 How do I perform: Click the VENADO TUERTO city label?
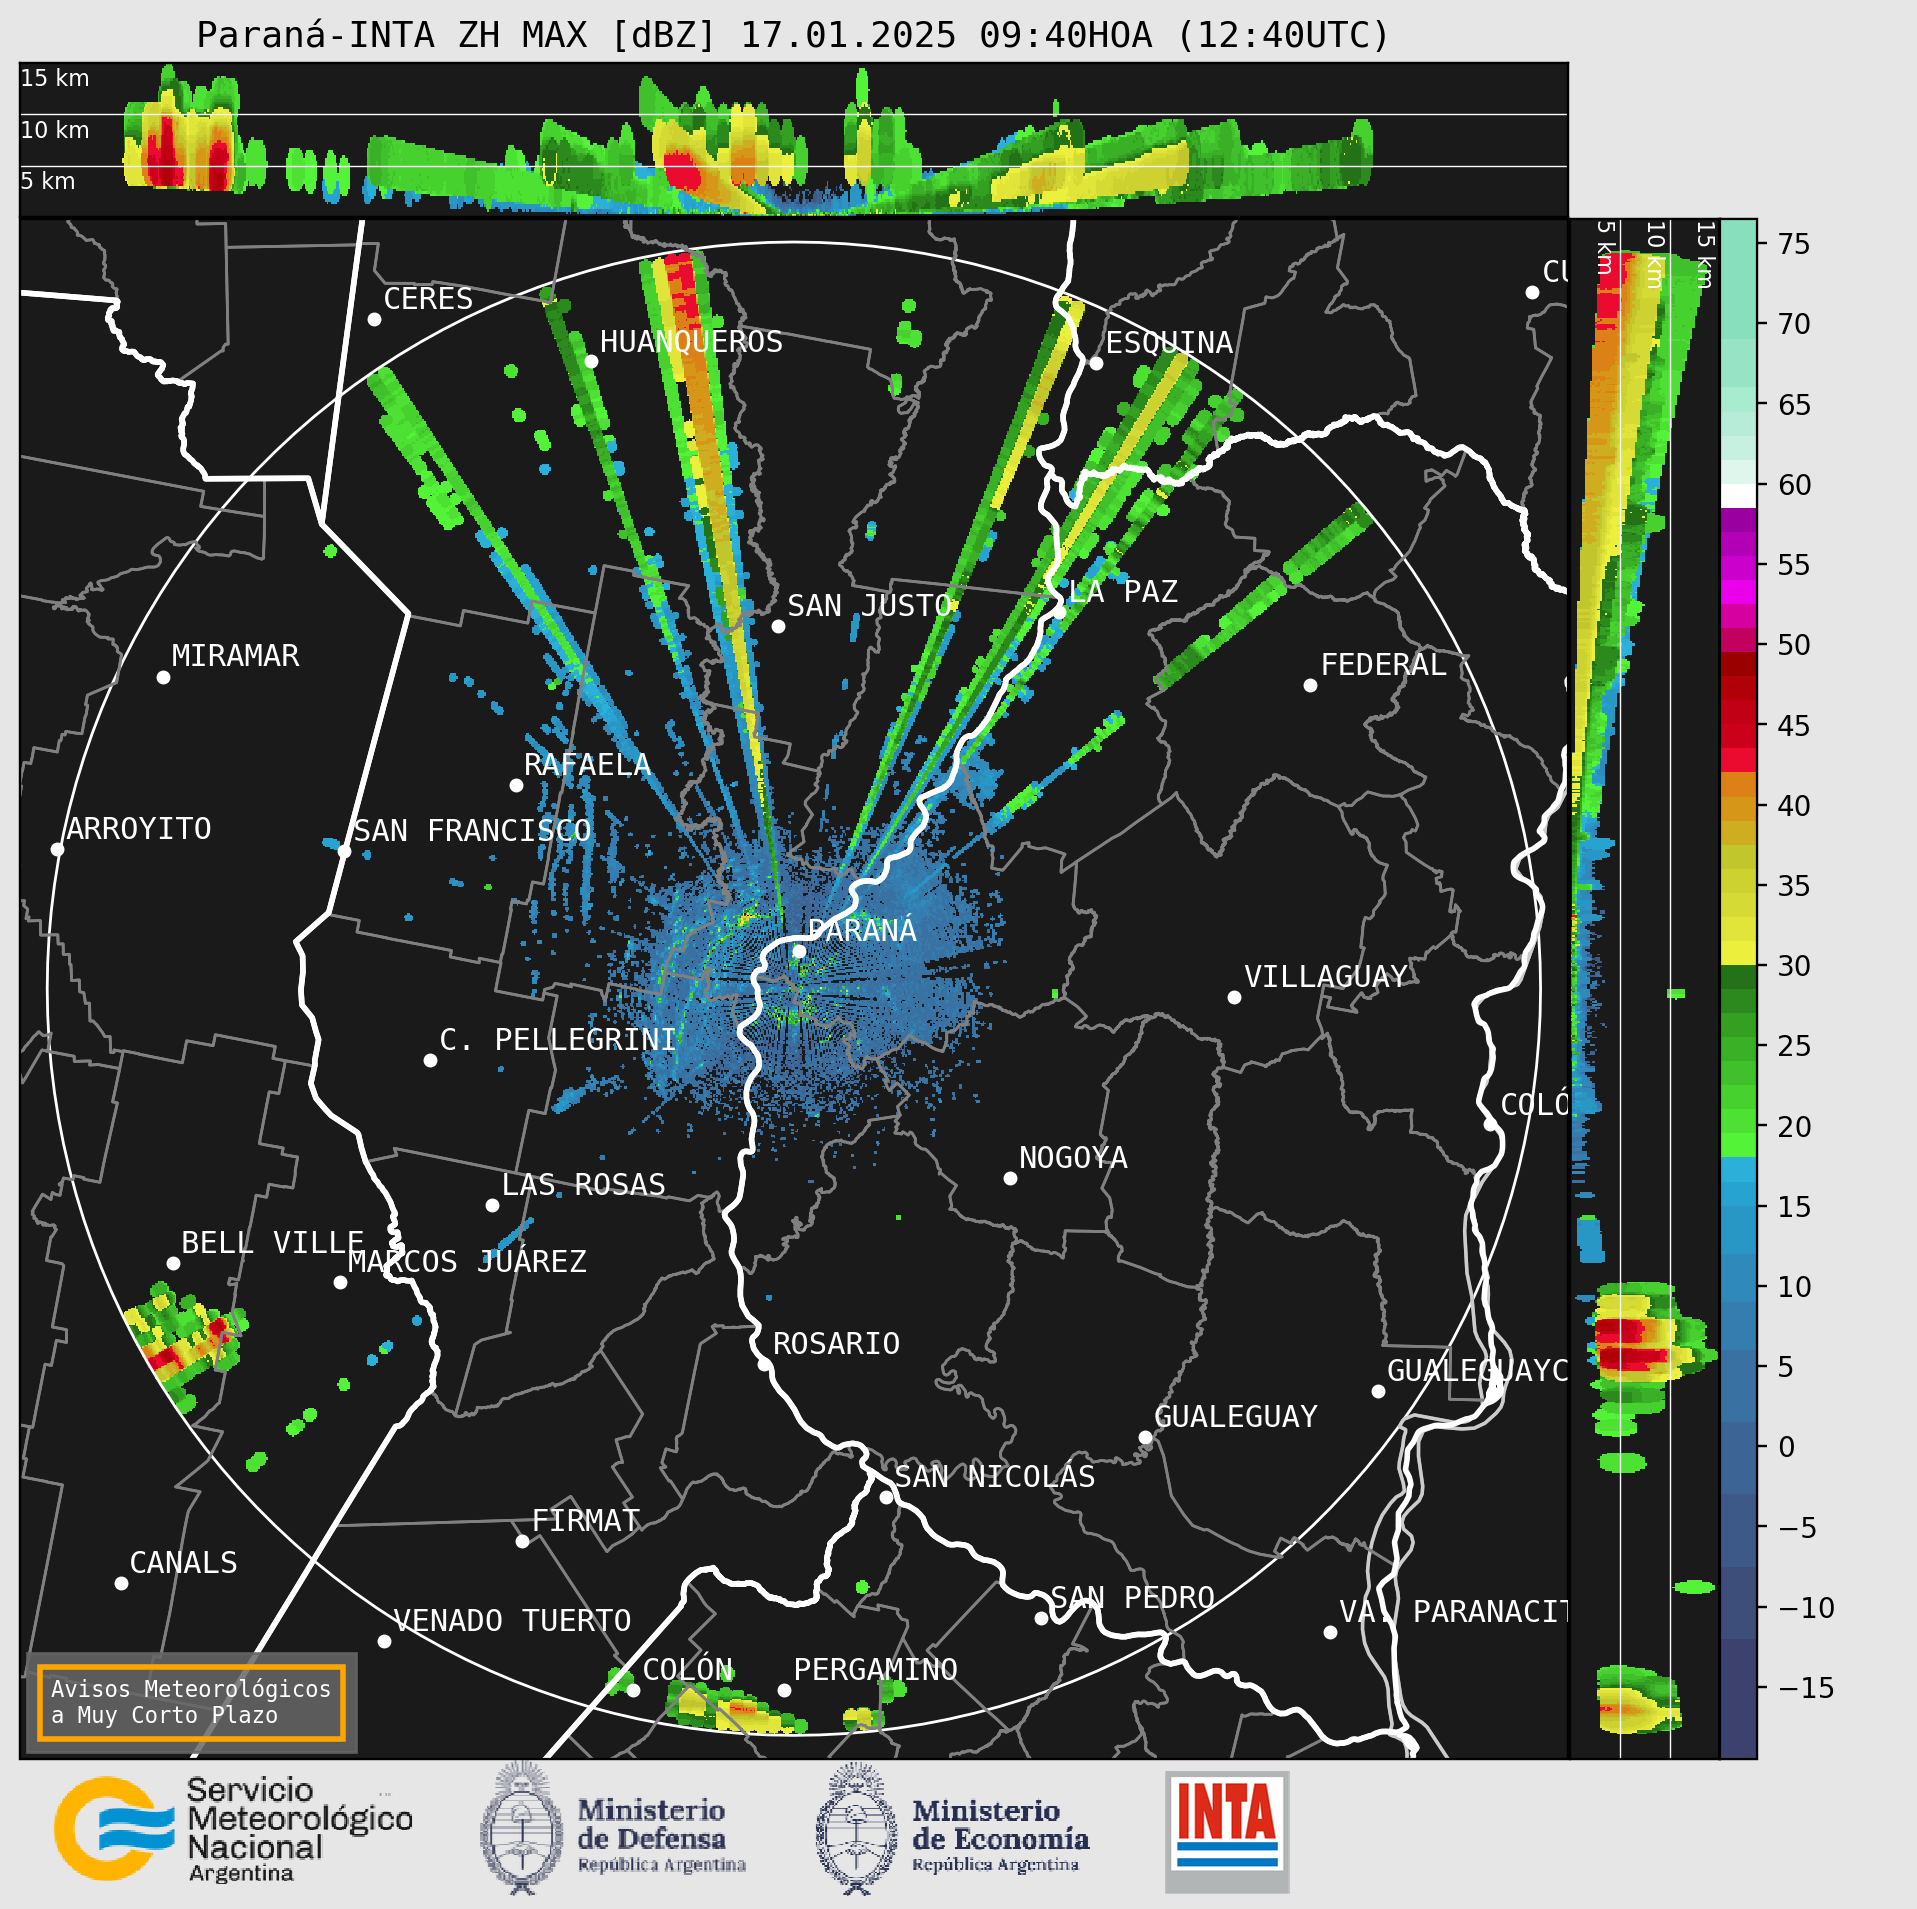[512, 1620]
